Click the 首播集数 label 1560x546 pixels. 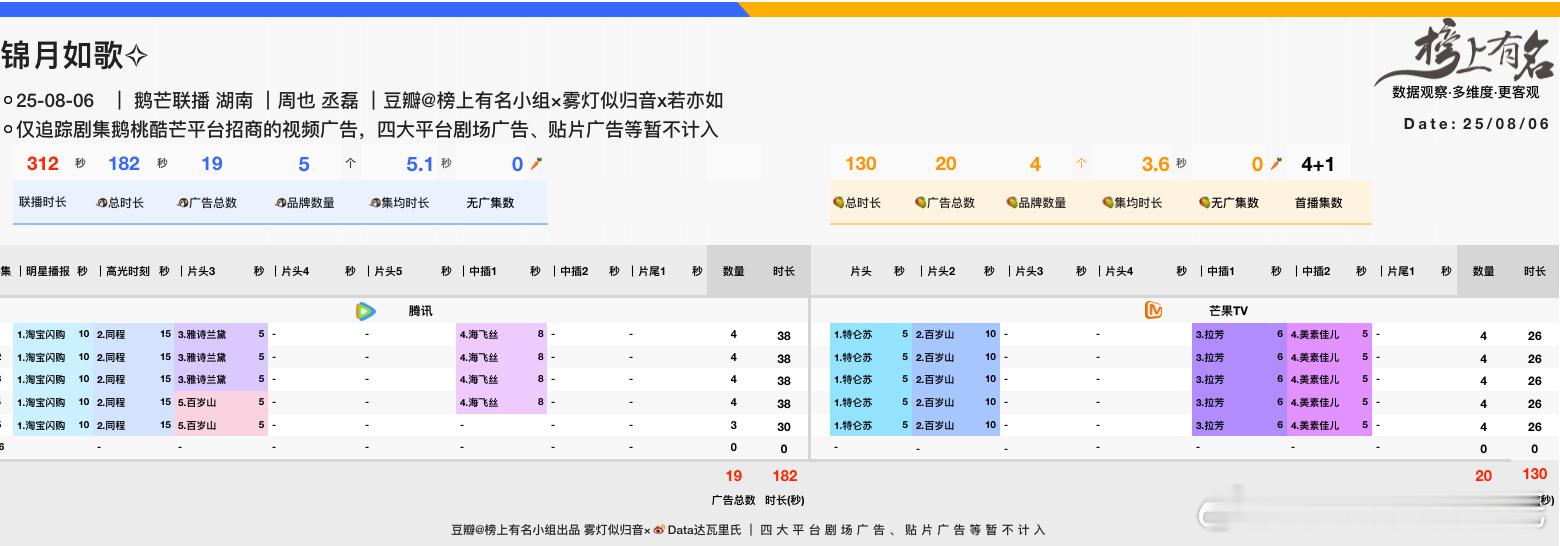pos(1319,203)
